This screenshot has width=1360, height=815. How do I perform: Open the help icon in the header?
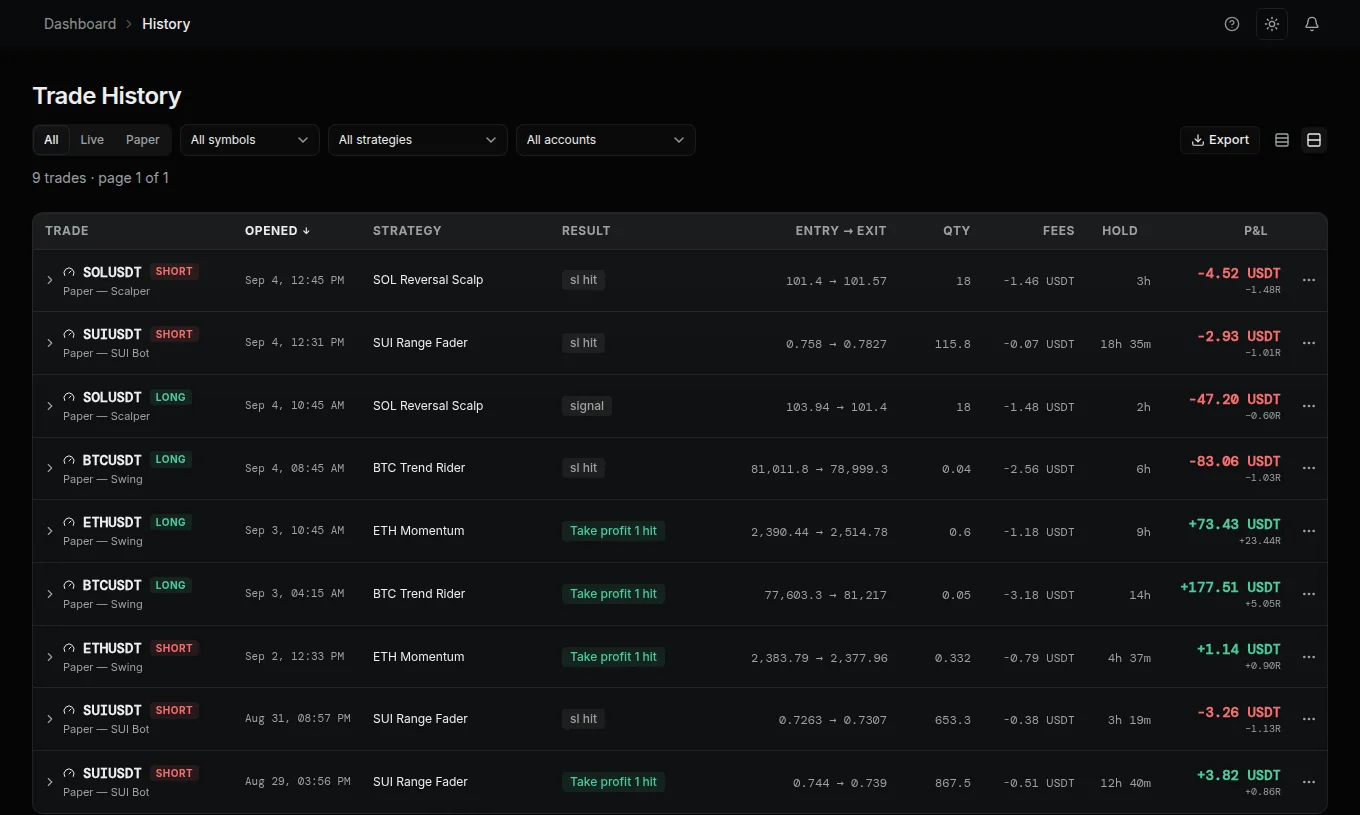pos(1232,24)
